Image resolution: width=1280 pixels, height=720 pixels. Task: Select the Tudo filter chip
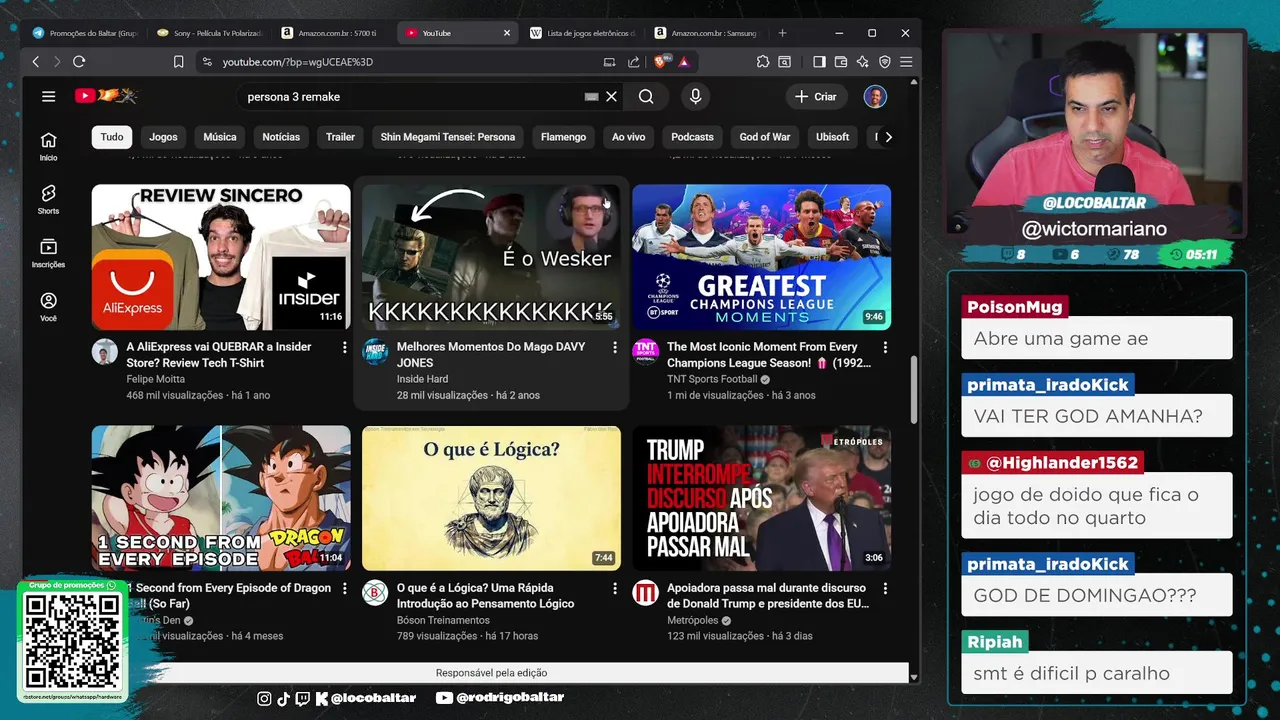coord(112,137)
